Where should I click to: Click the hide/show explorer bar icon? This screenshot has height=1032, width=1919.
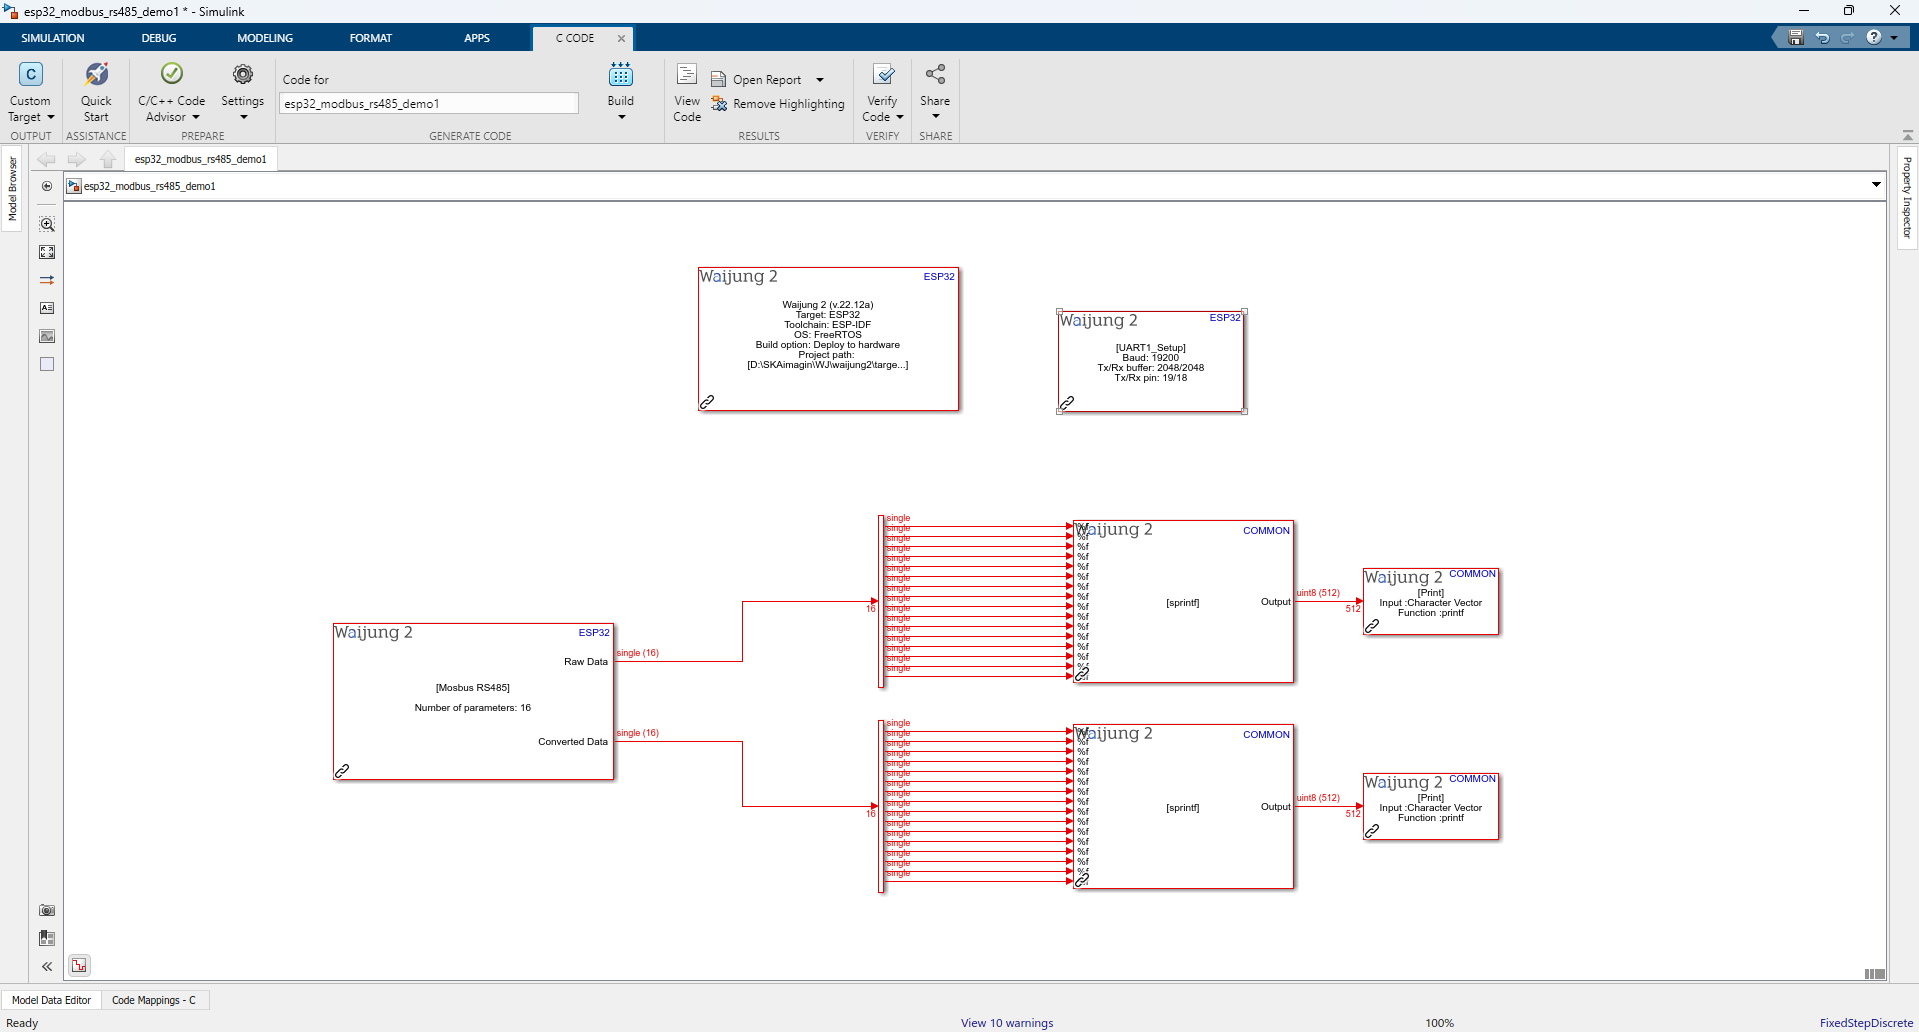tap(47, 186)
